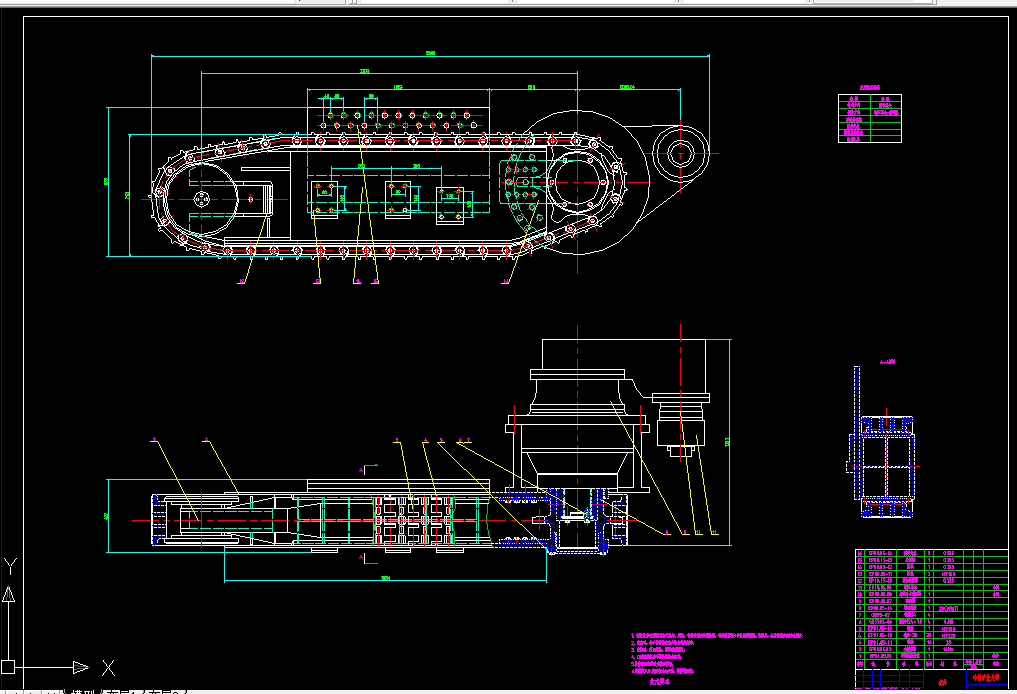The image size is (1017, 694).
Task: Click the UCS X axis arrowhead
Action: click(x=80, y=667)
